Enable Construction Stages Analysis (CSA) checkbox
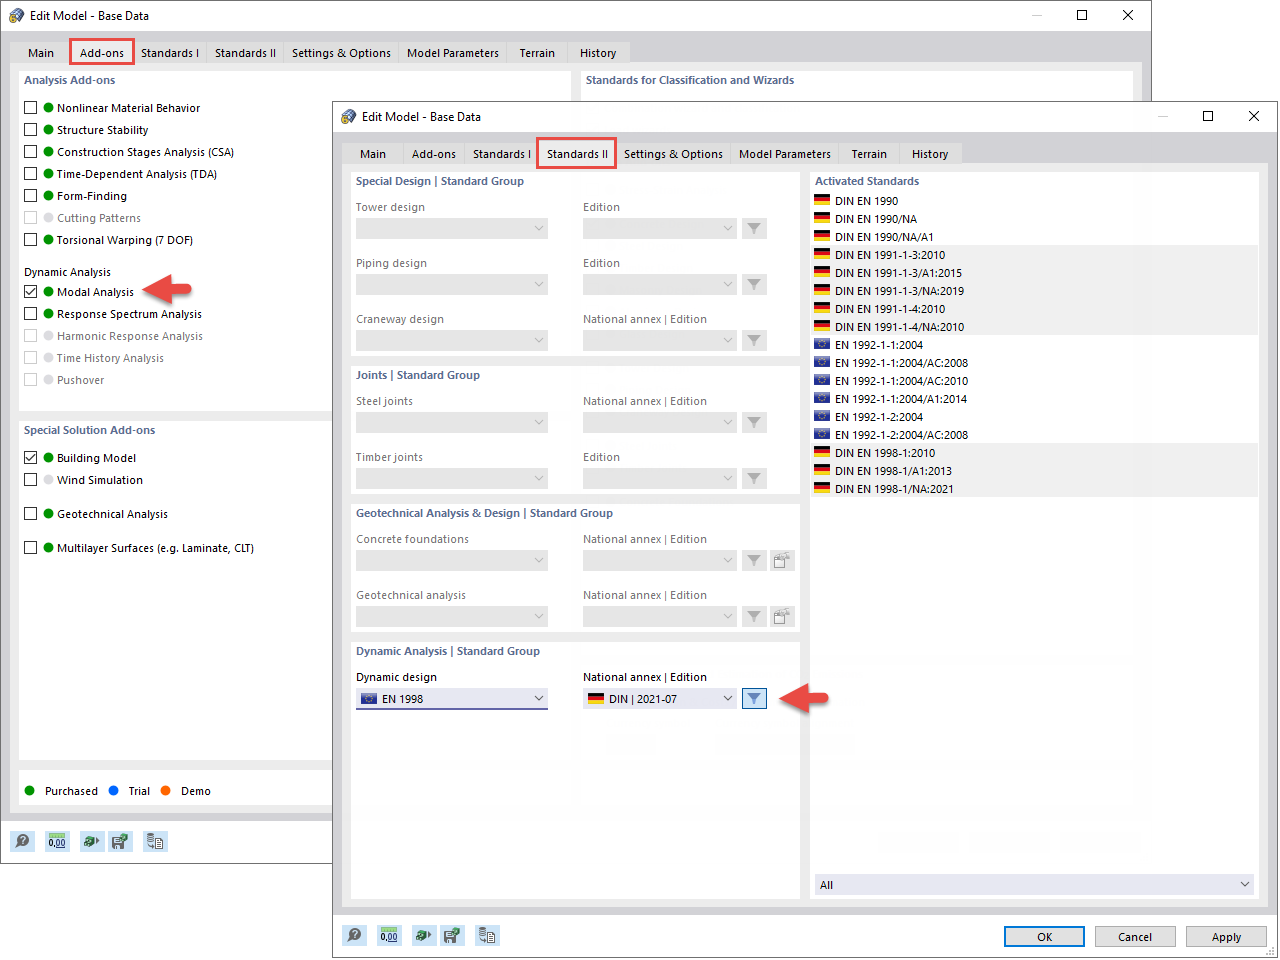The width and height of the screenshot is (1280, 960). 31,152
